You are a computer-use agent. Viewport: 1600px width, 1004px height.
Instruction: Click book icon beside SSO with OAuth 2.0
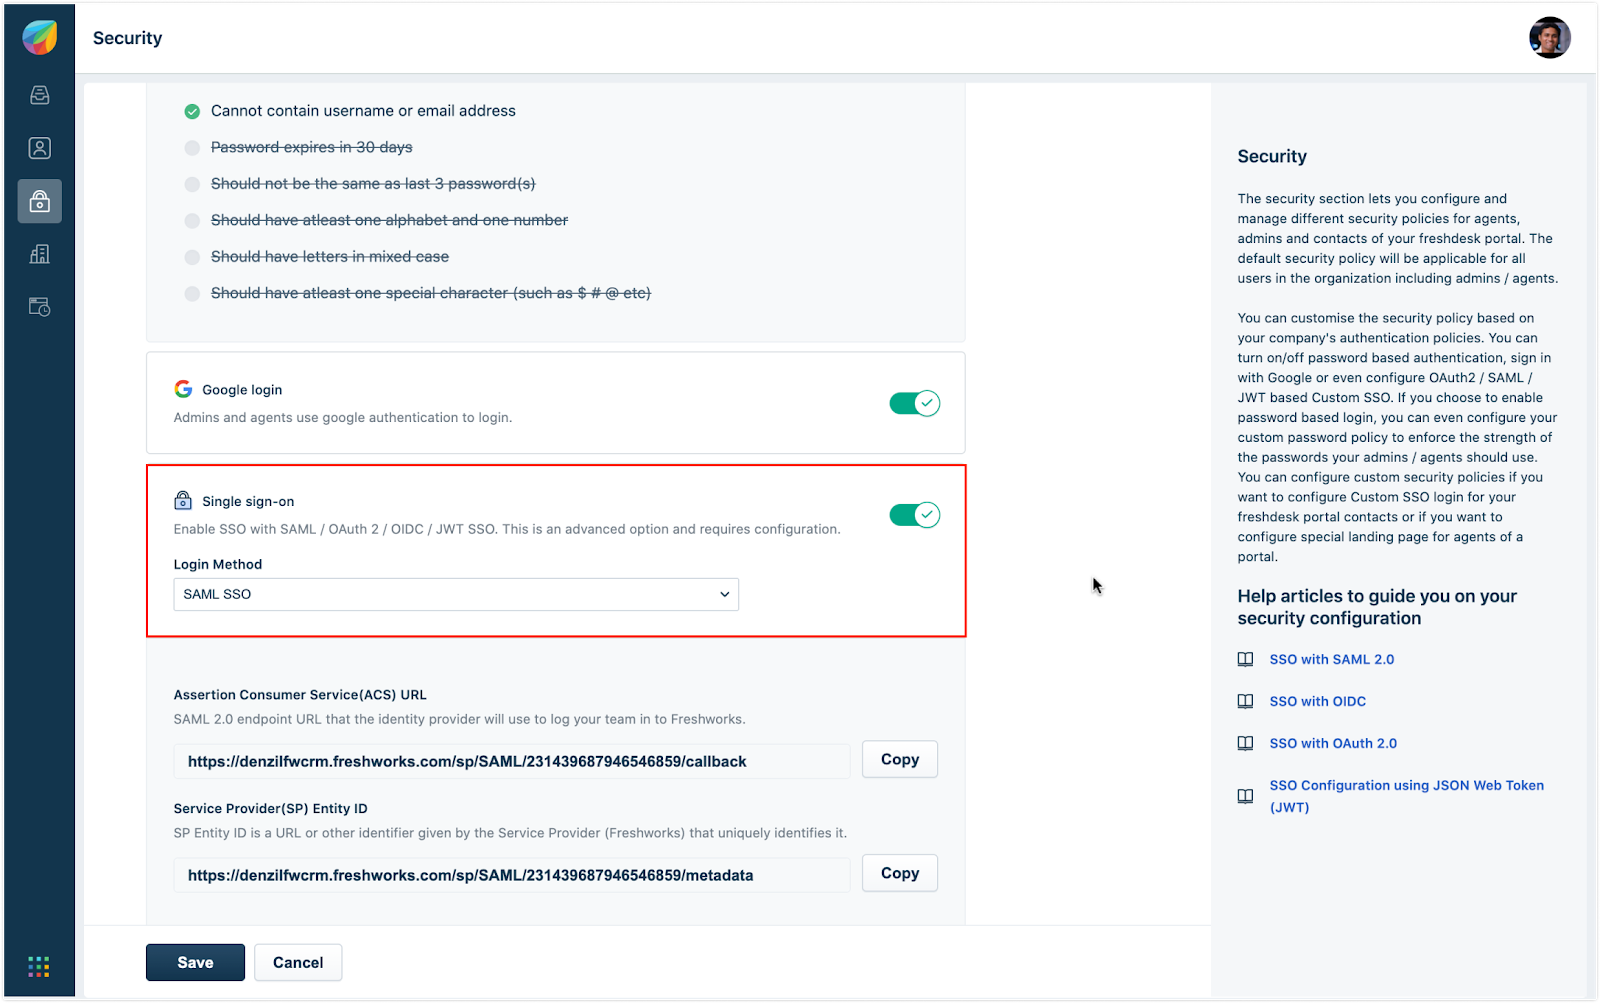[x=1245, y=743]
